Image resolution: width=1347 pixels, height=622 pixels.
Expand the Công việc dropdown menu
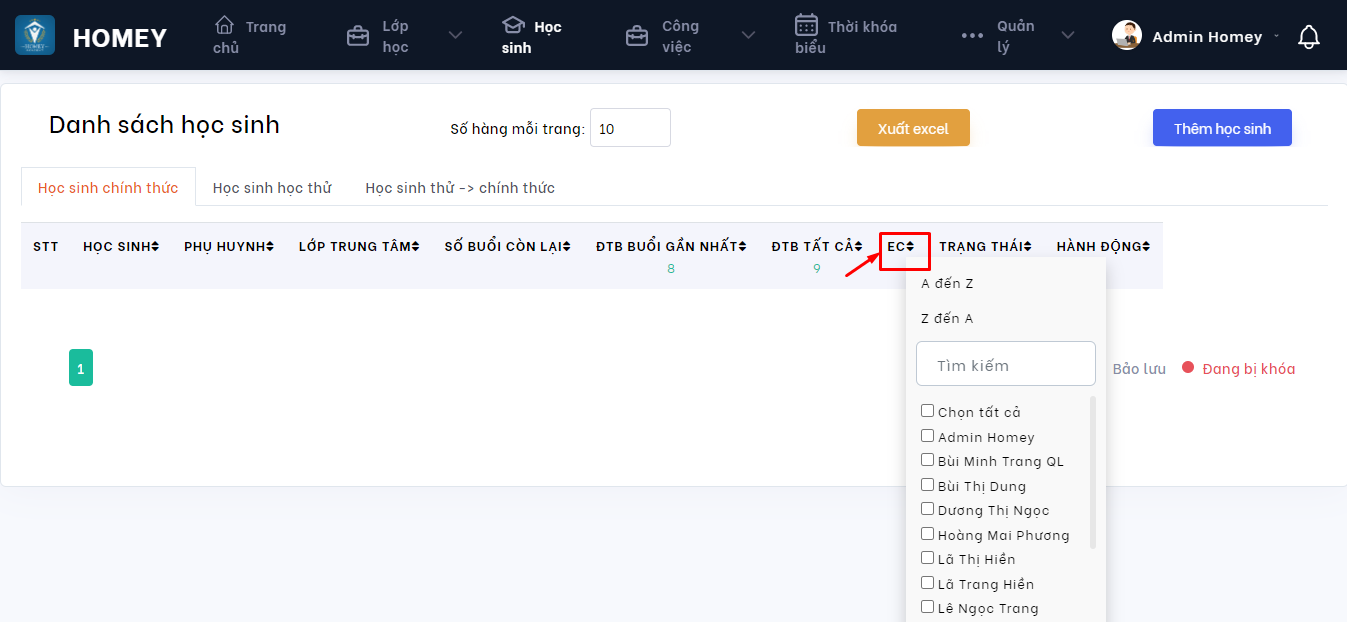coord(748,36)
